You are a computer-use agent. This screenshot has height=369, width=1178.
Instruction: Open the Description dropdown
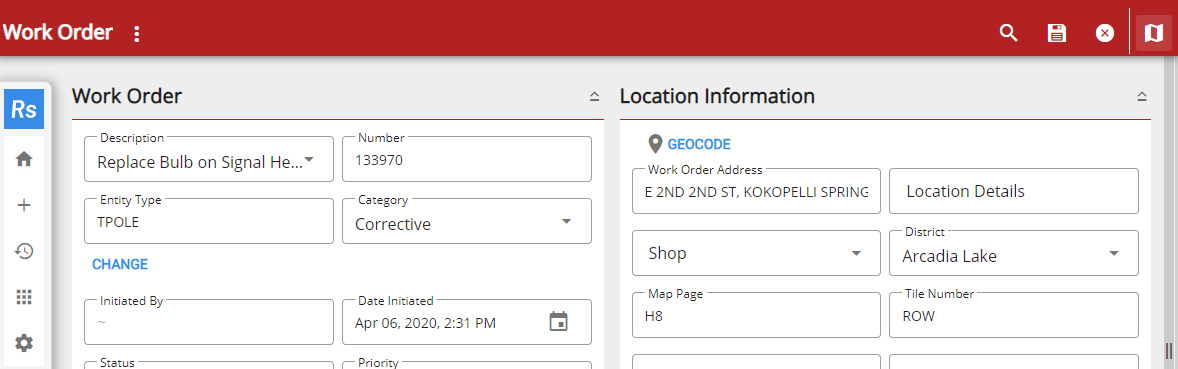[x=209, y=159]
